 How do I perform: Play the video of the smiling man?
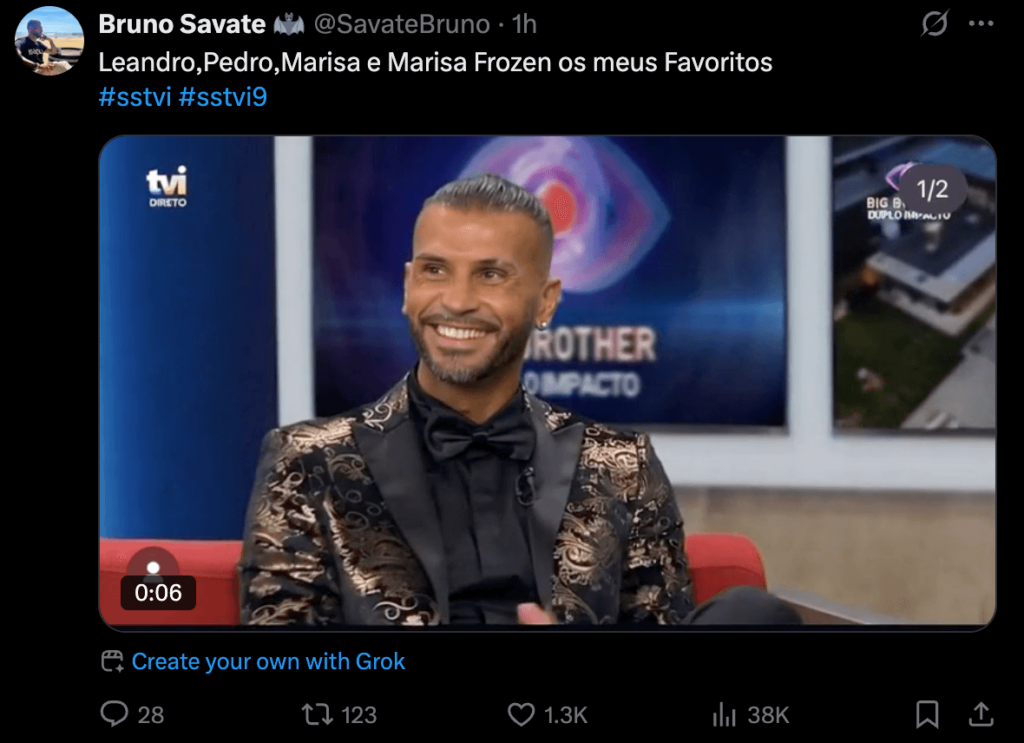[546, 380]
